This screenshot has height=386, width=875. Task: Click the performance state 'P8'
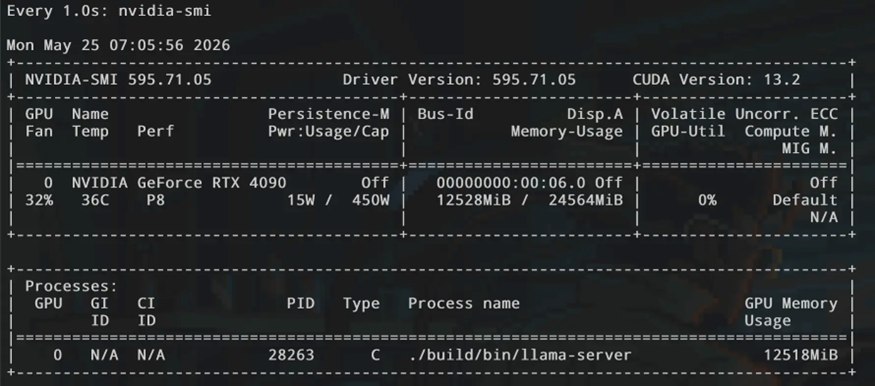[156, 200]
